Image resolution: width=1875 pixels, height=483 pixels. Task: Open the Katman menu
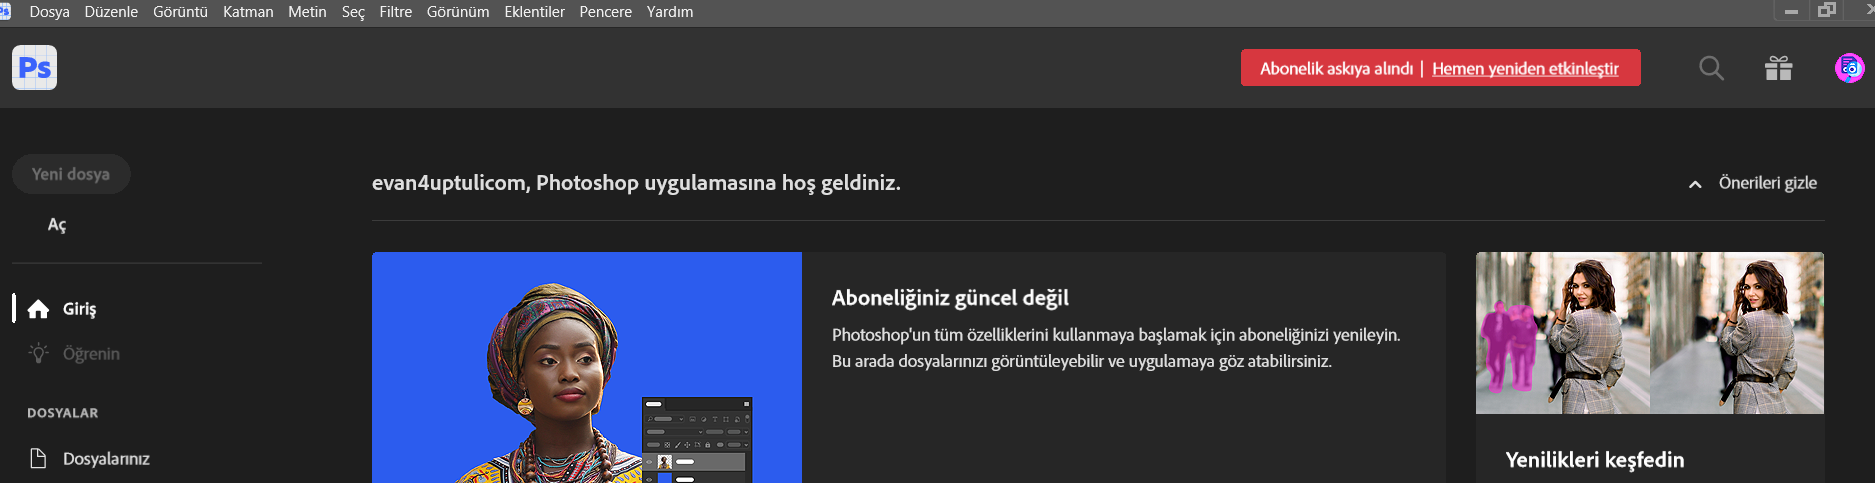click(248, 12)
